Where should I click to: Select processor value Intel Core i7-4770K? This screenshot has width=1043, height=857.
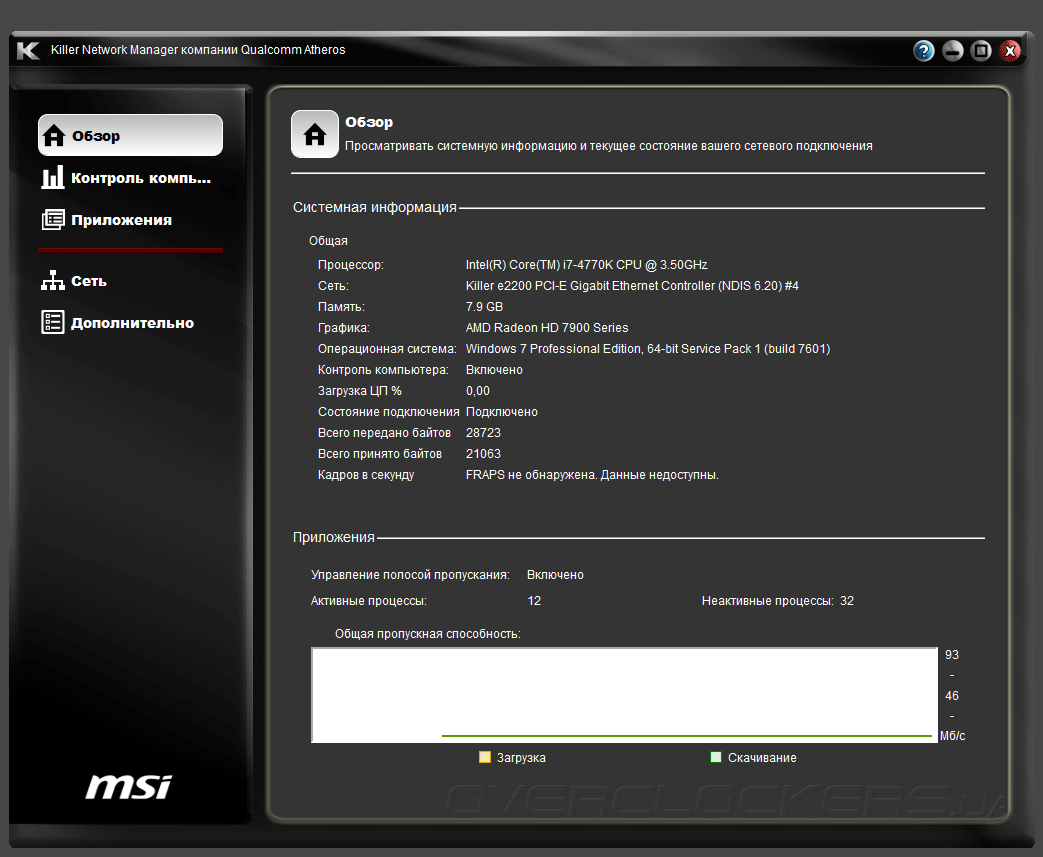[587, 265]
